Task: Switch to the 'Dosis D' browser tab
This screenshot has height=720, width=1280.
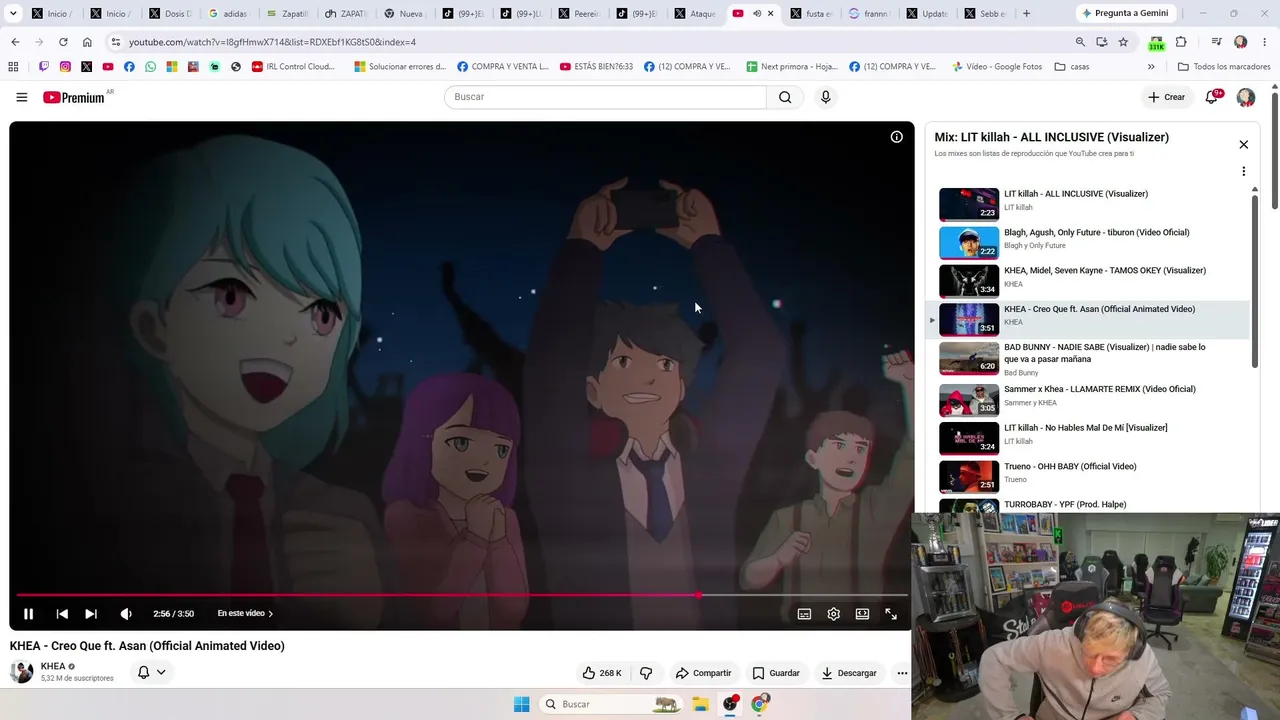Action: (171, 14)
